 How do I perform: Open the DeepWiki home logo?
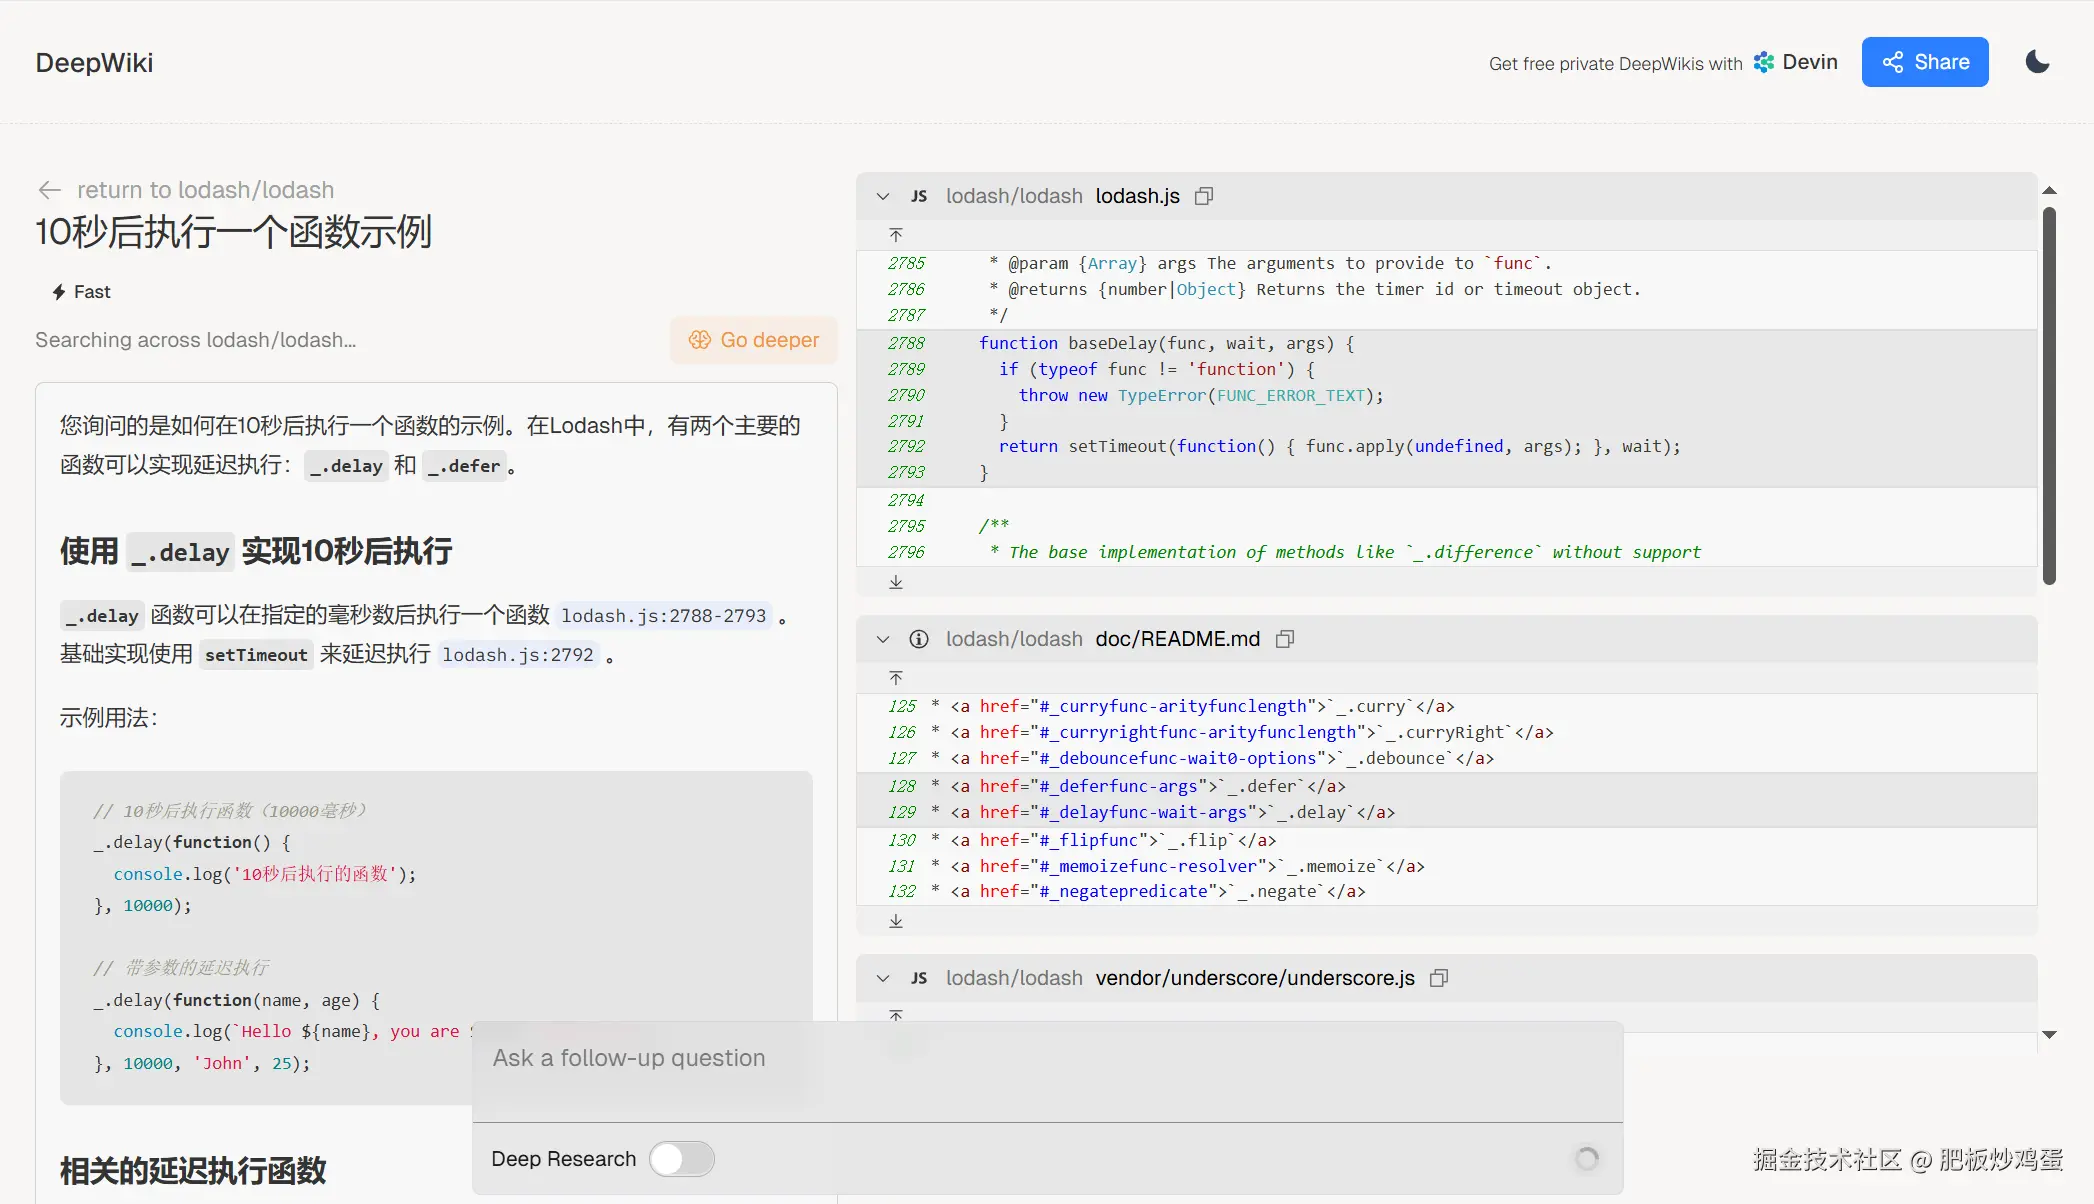pyautogui.click(x=94, y=62)
